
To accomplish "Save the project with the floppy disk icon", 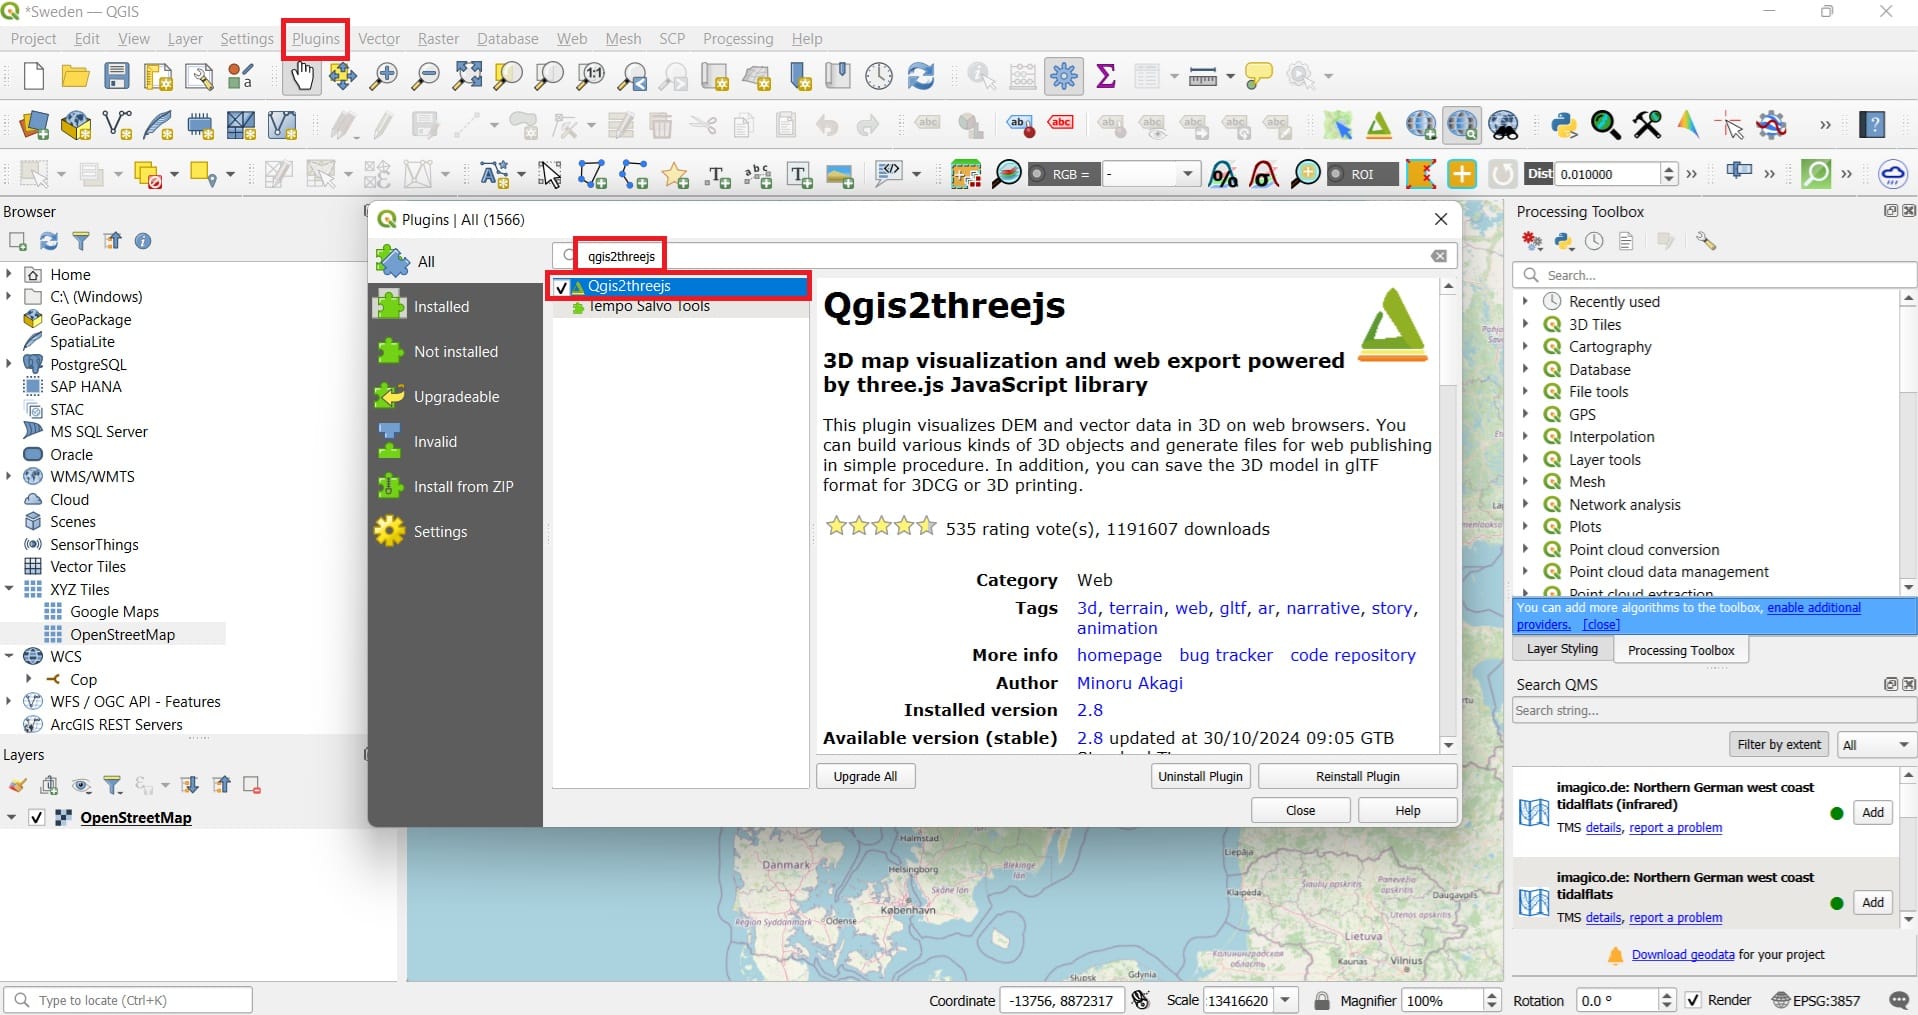I will pos(117,76).
